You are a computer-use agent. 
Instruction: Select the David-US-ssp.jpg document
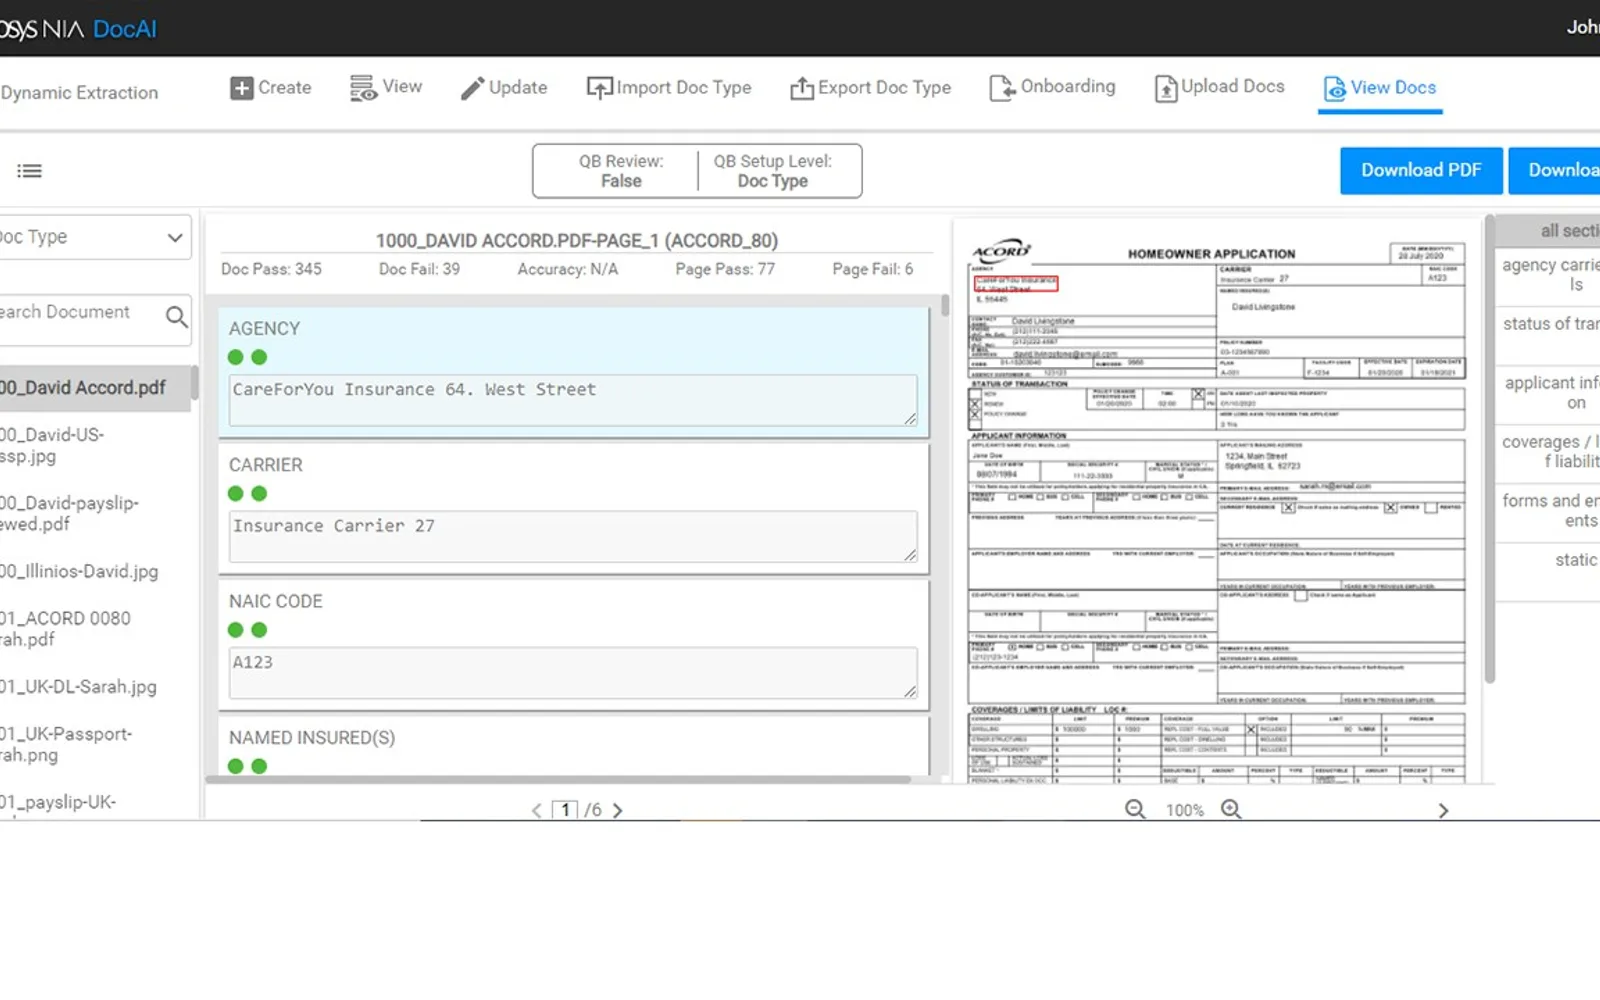(x=52, y=446)
